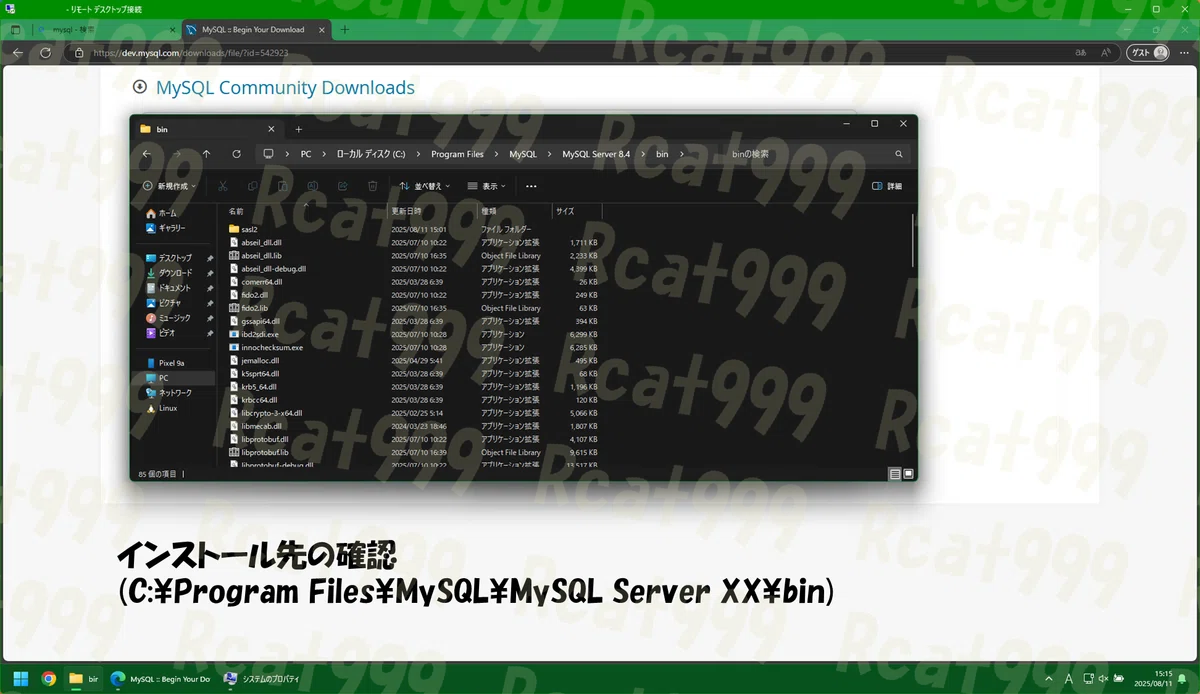Open MySQL Community Downloads link
This screenshot has width=1200, height=694.
(285, 88)
